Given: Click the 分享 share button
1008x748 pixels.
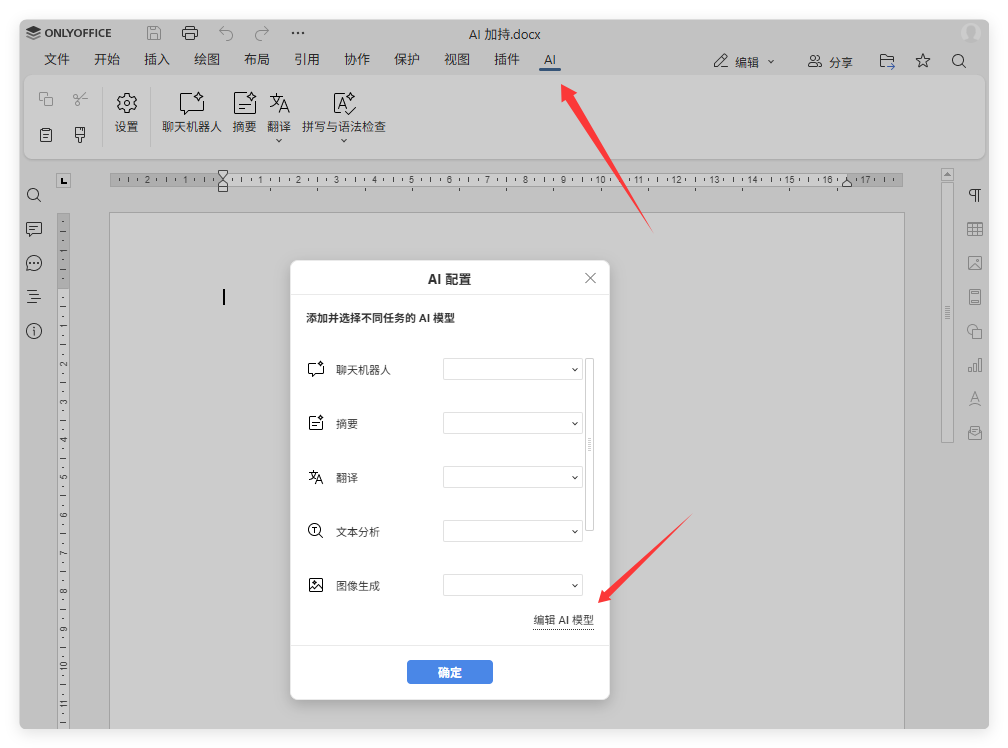Looking at the screenshot, I should tap(830, 62).
